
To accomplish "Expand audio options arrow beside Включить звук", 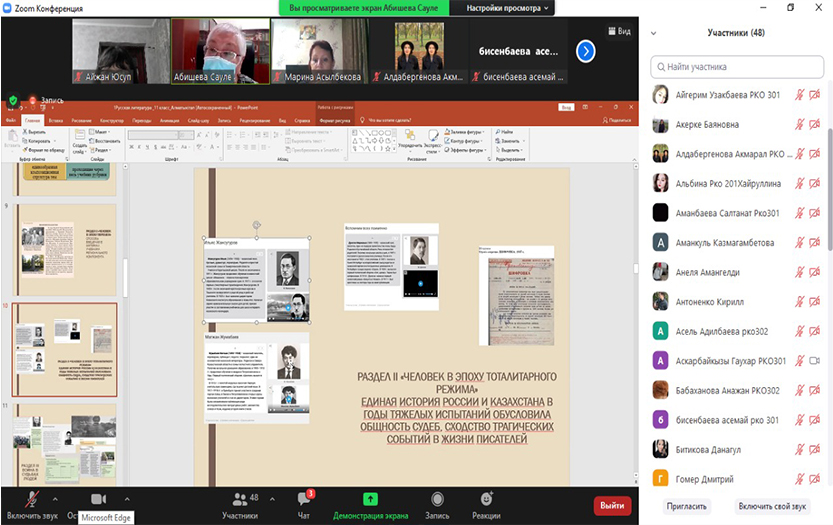I will pyautogui.click(x=54, y=498).
